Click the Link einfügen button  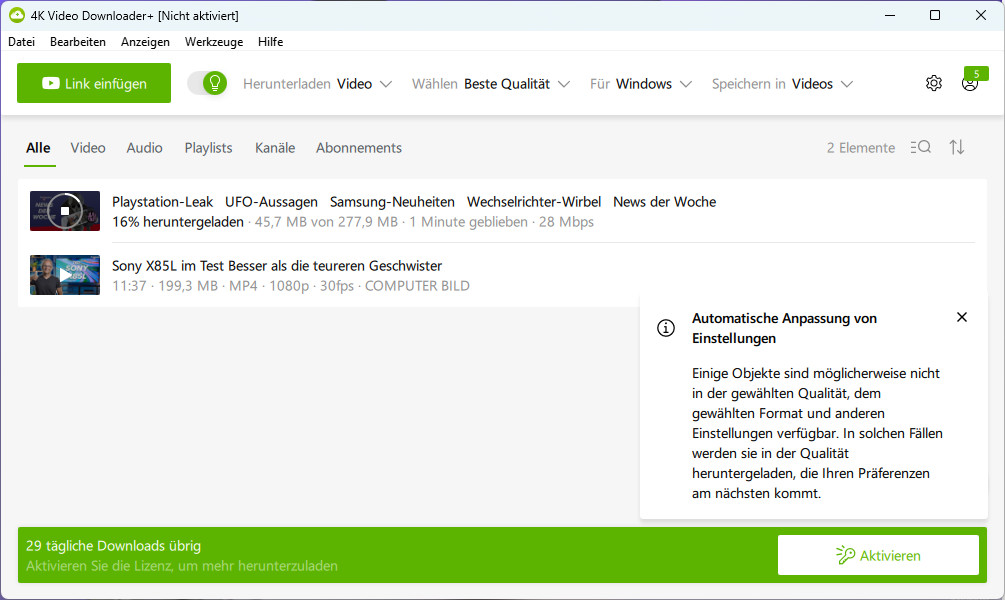tap(94, 84)
